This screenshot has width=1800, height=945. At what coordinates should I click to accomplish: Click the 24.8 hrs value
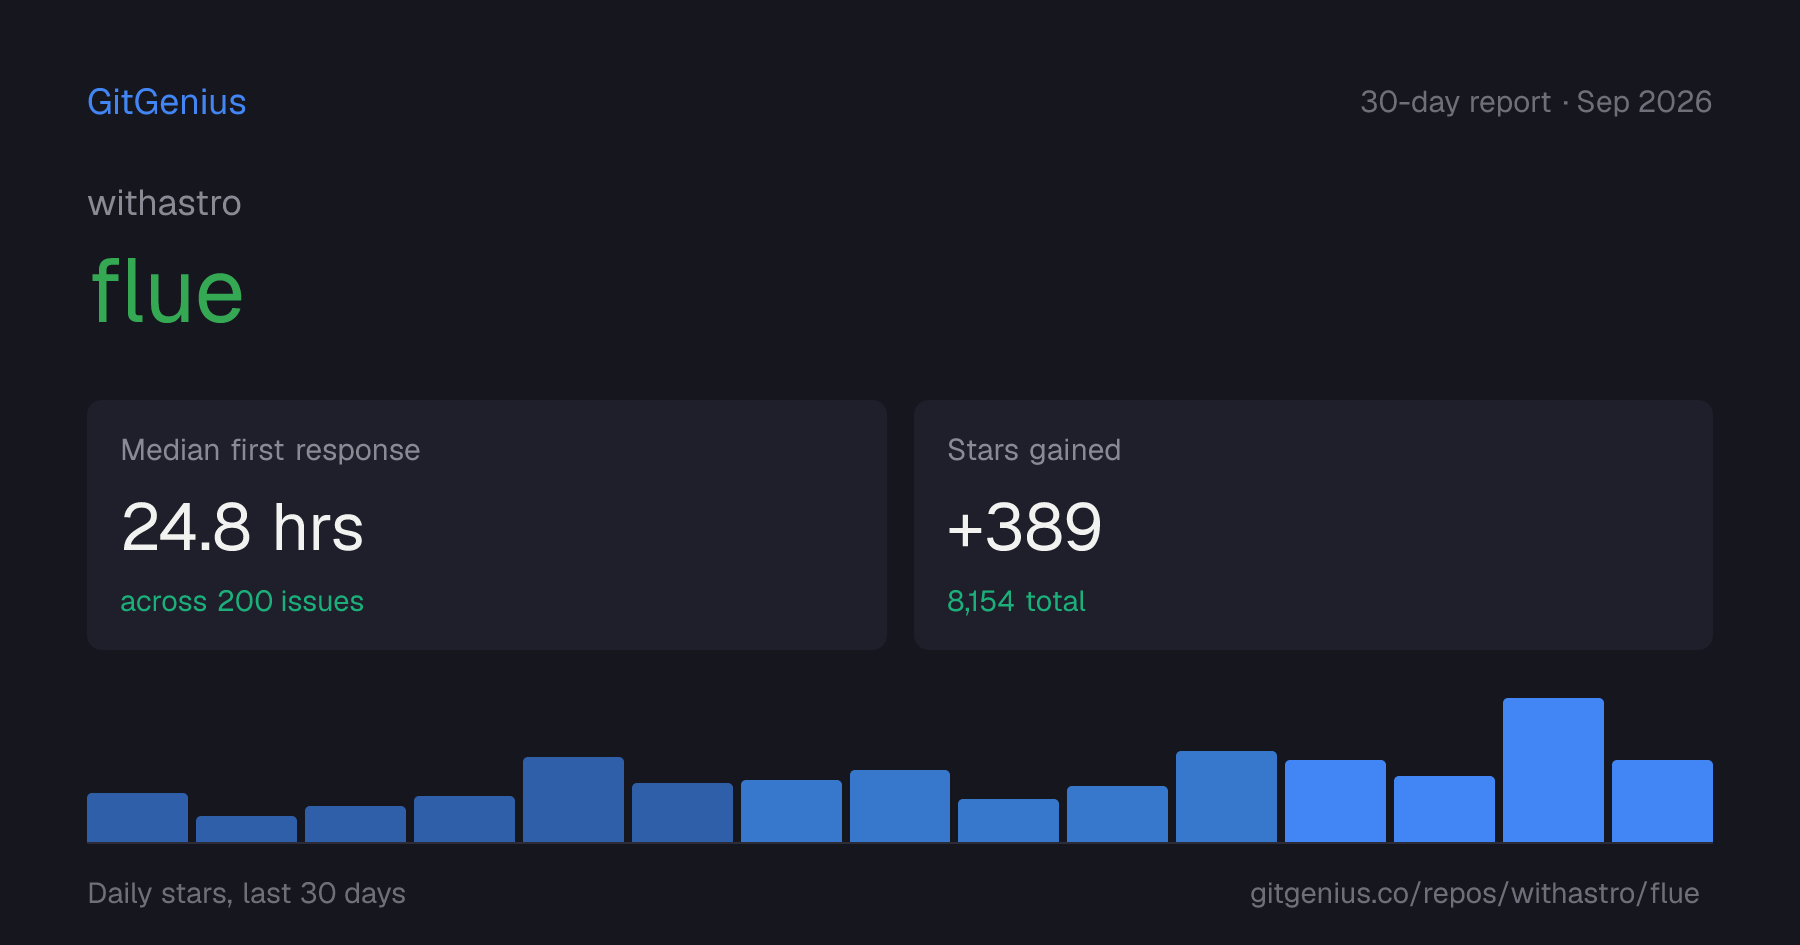click(242, 527)
